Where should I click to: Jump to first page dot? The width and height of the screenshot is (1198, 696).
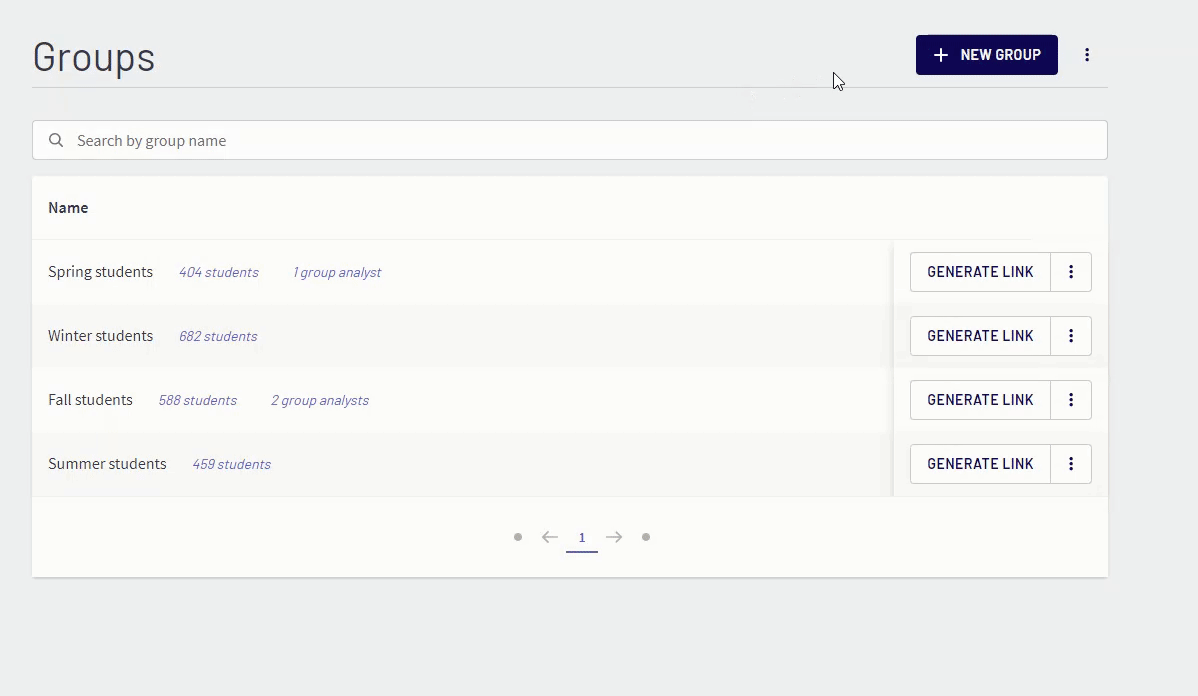point(518,537)
